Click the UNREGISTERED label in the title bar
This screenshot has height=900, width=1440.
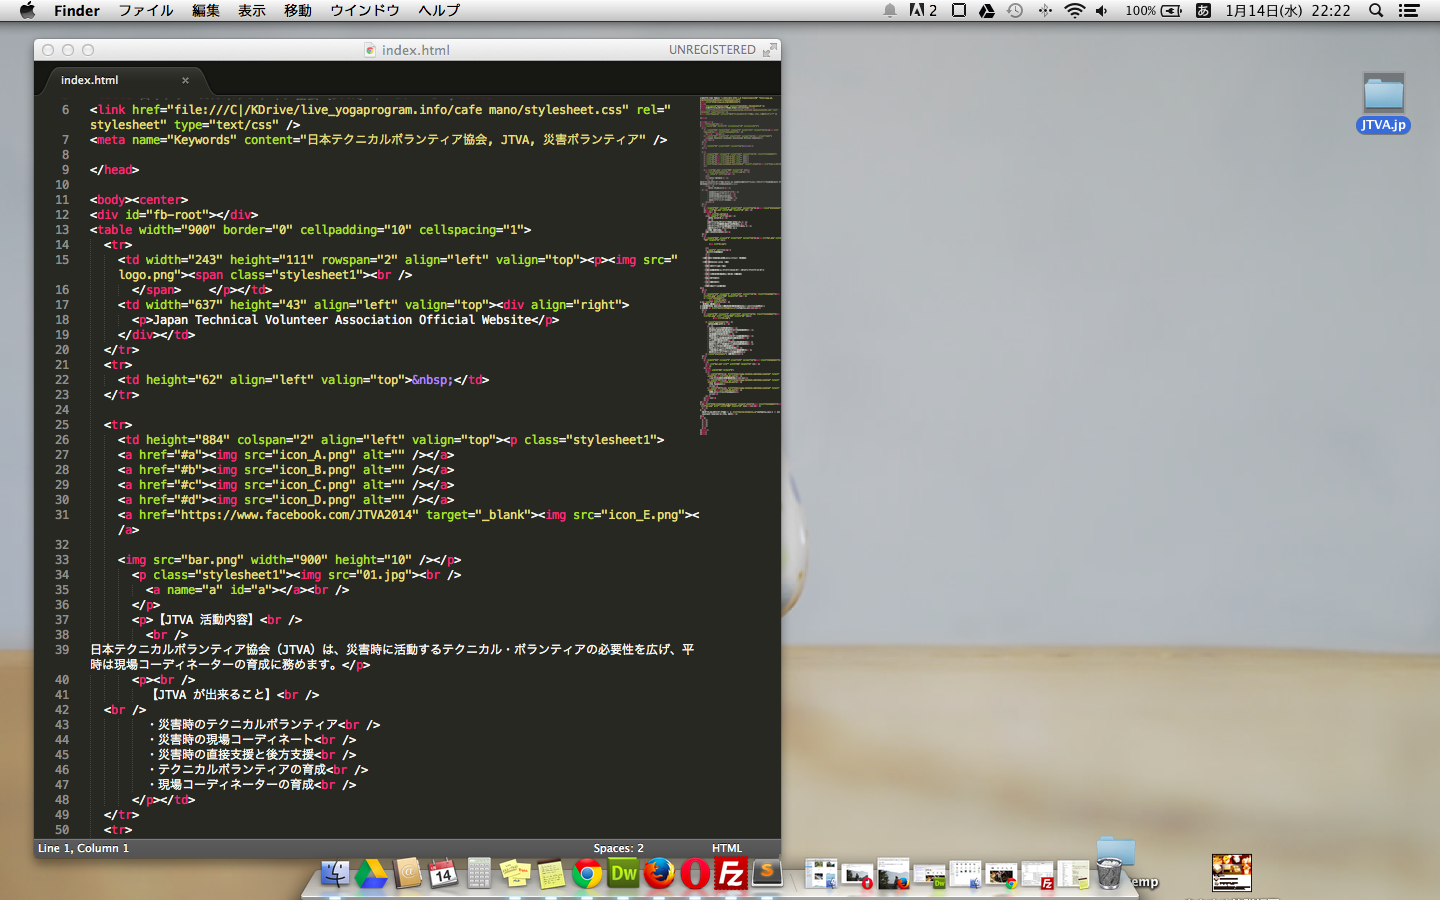tap(712, 49)
